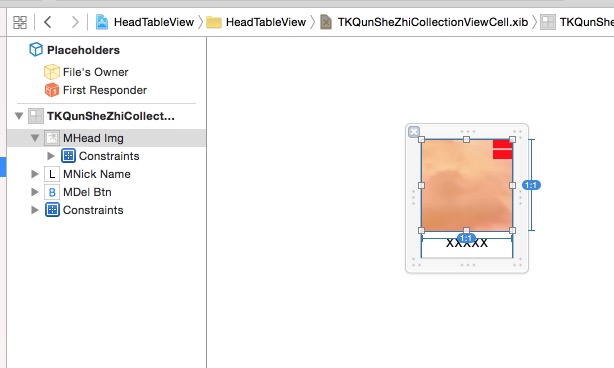
Task: Click the MDel Btn button icon
Action: pyautogui.click(x=52, y=192)
